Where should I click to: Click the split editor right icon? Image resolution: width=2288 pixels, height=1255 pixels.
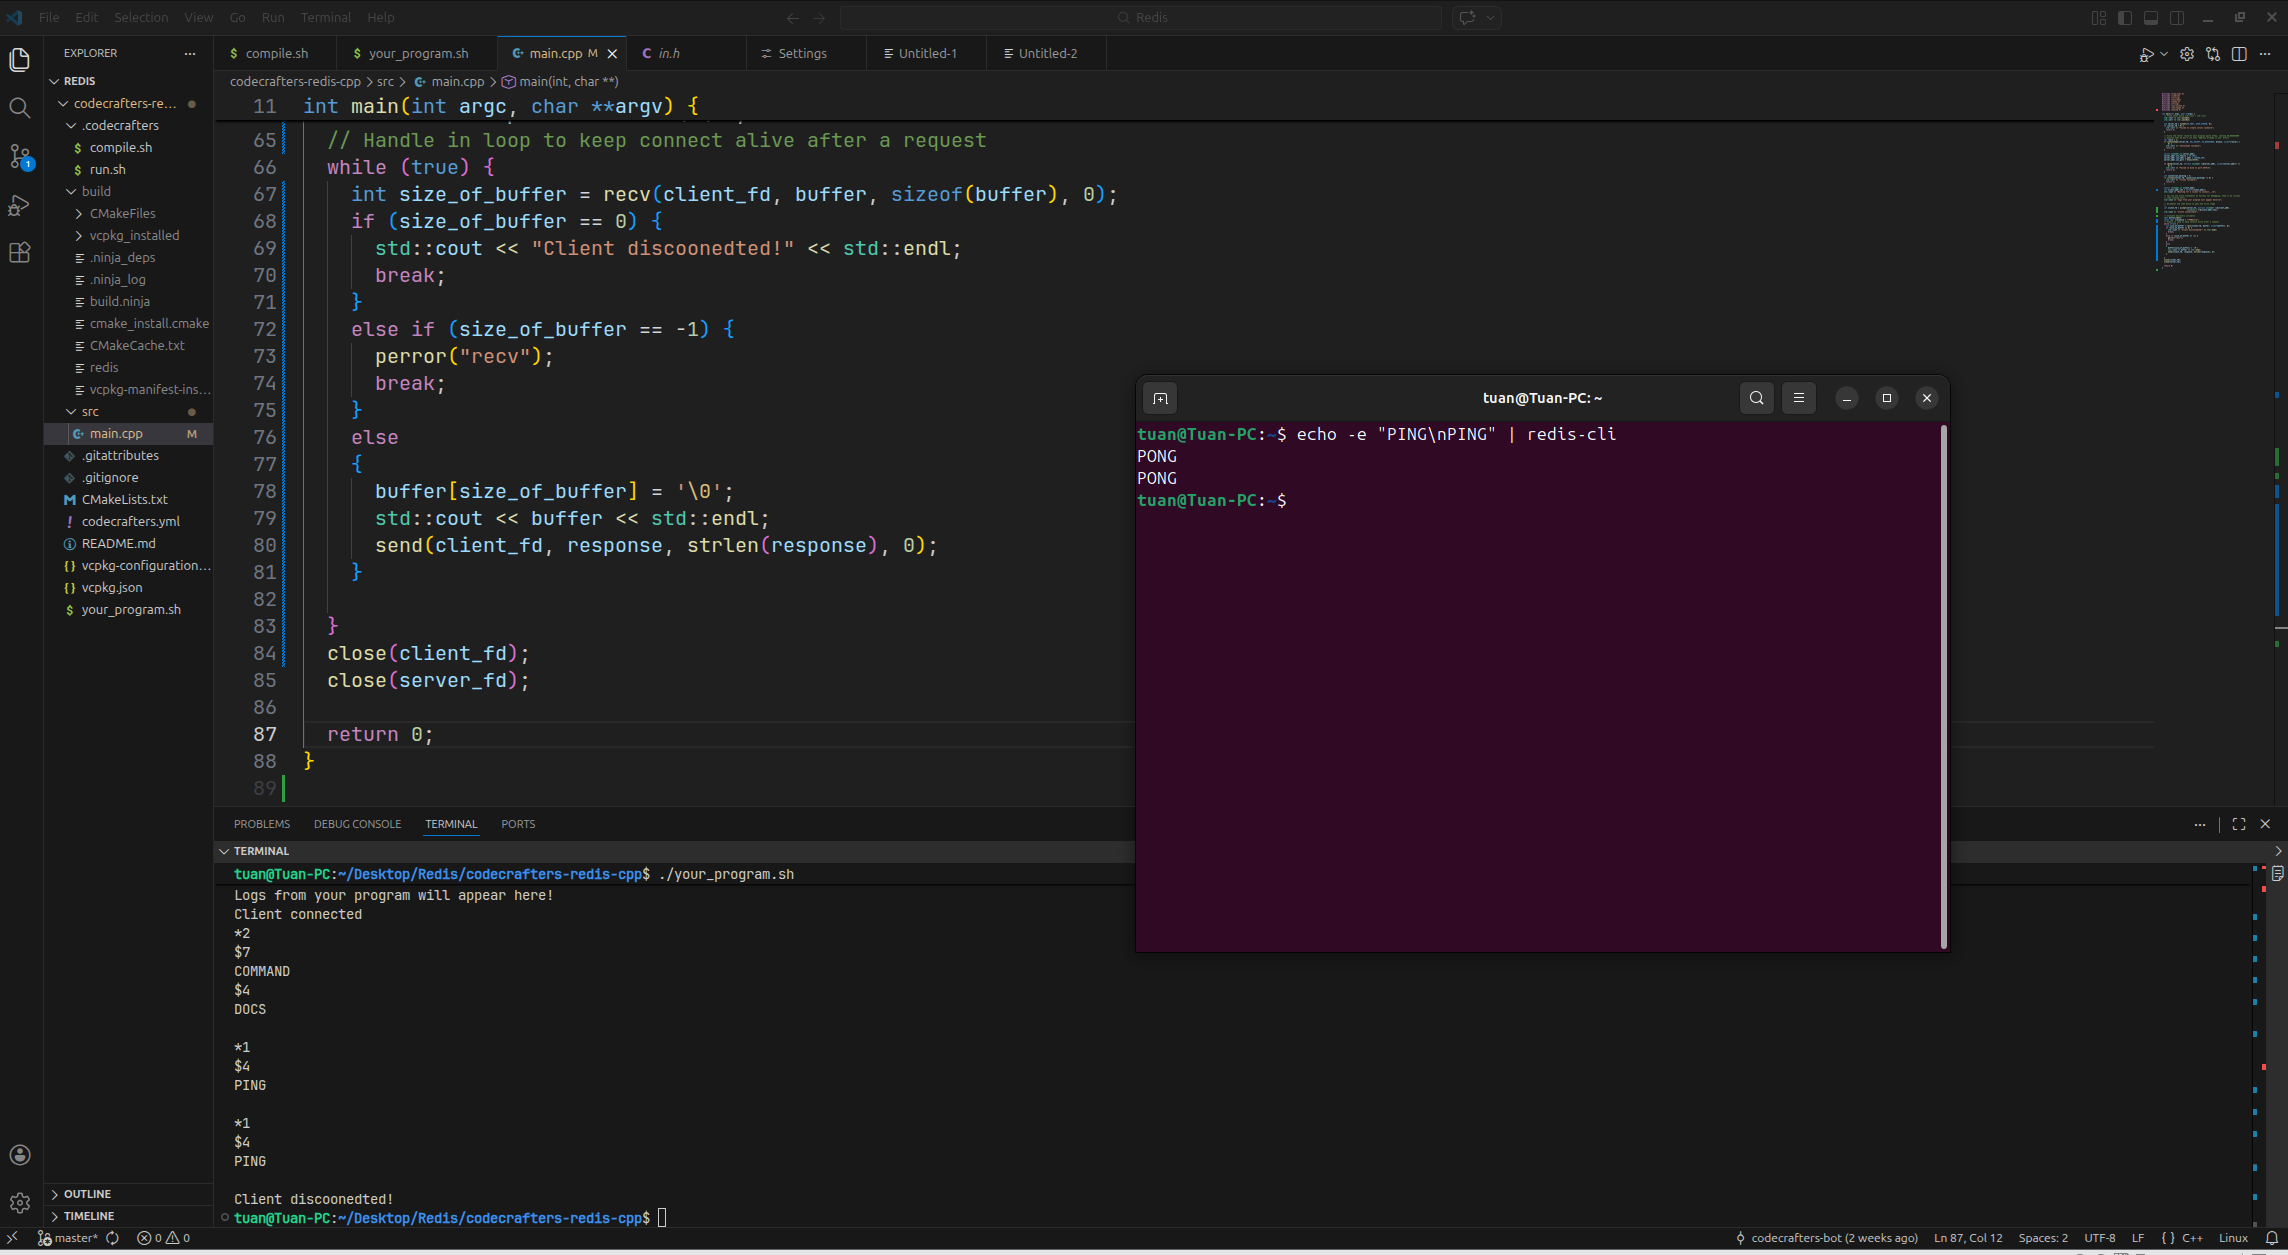click(2239, 54)
